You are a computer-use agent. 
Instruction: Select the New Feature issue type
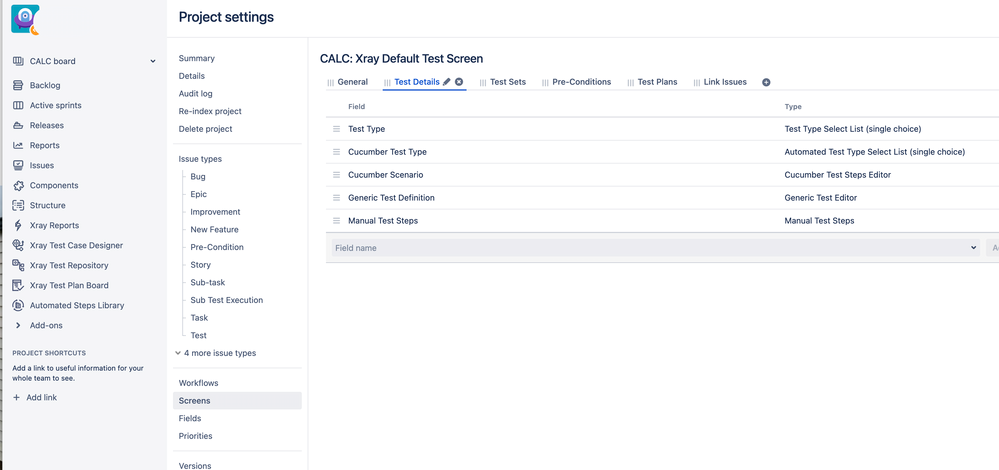[x=214, y=229]
